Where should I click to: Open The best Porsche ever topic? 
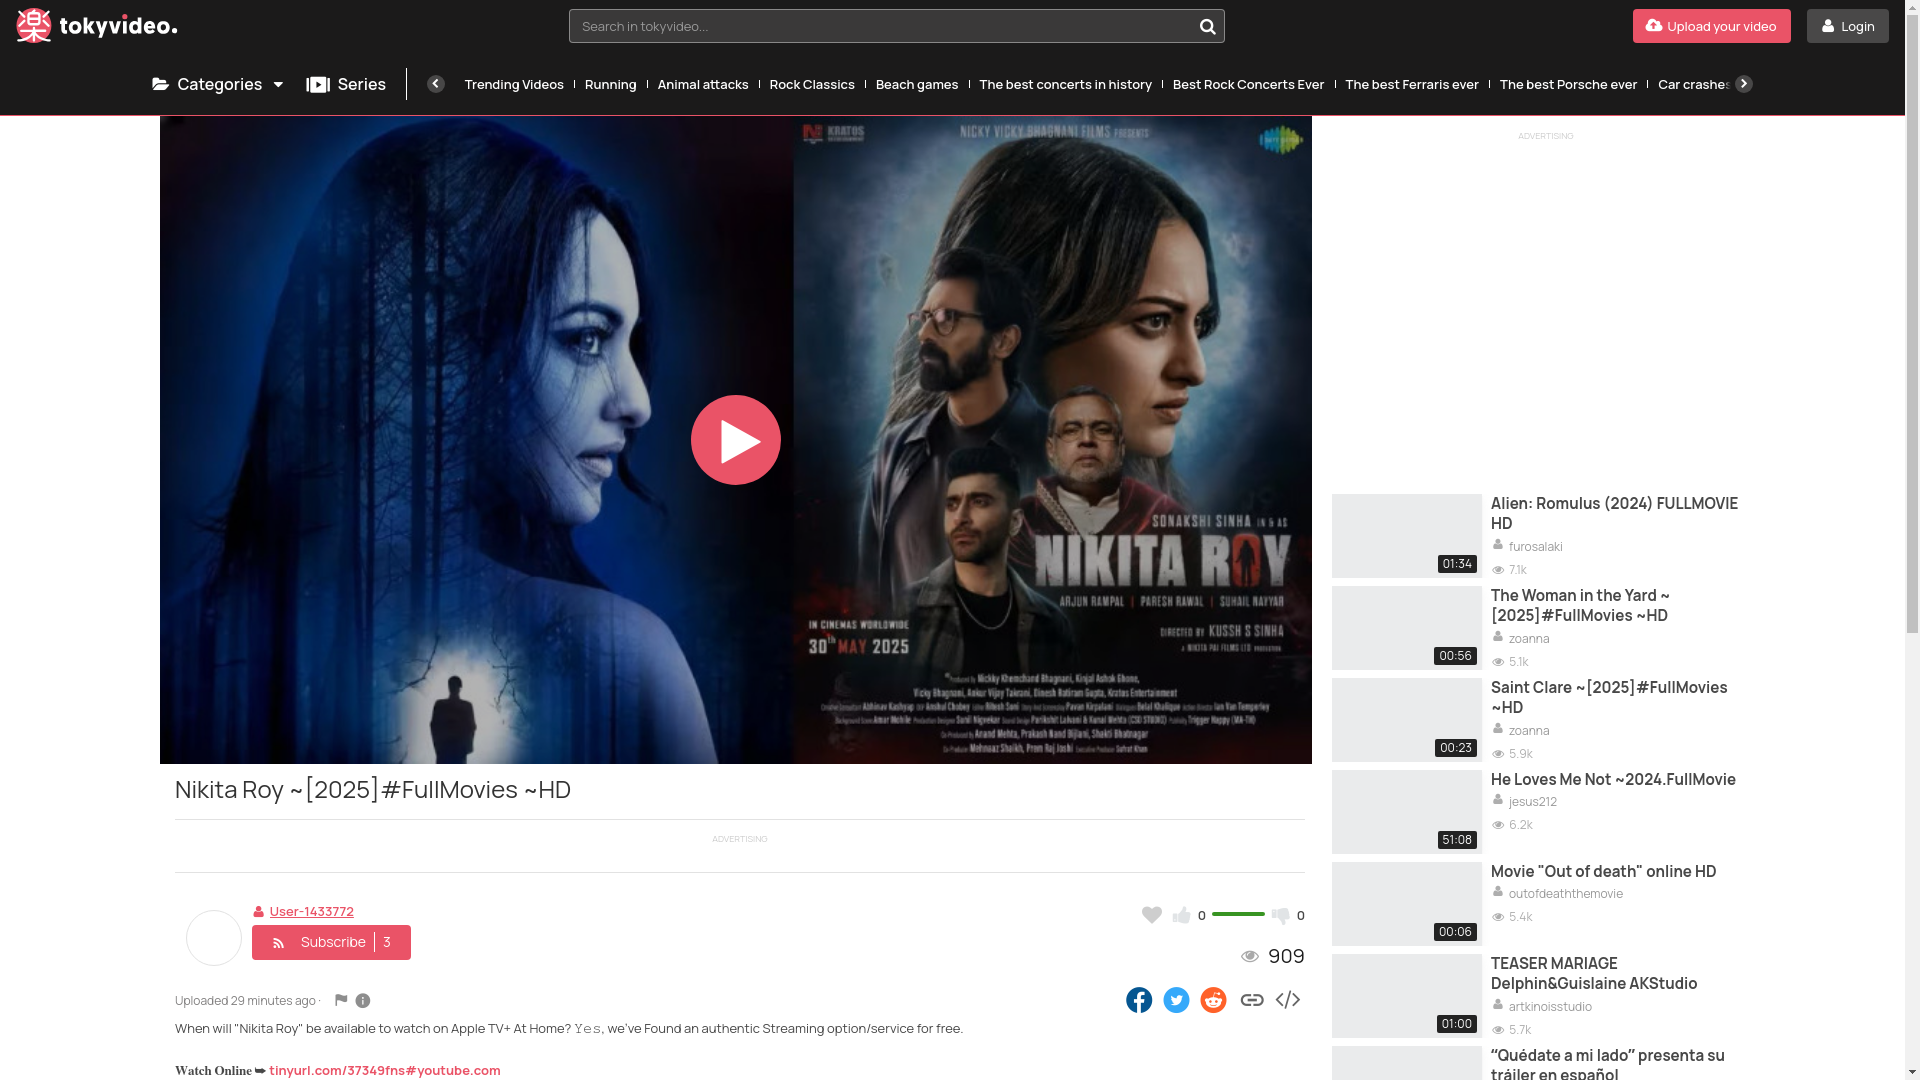click(x=1568, y=84)
